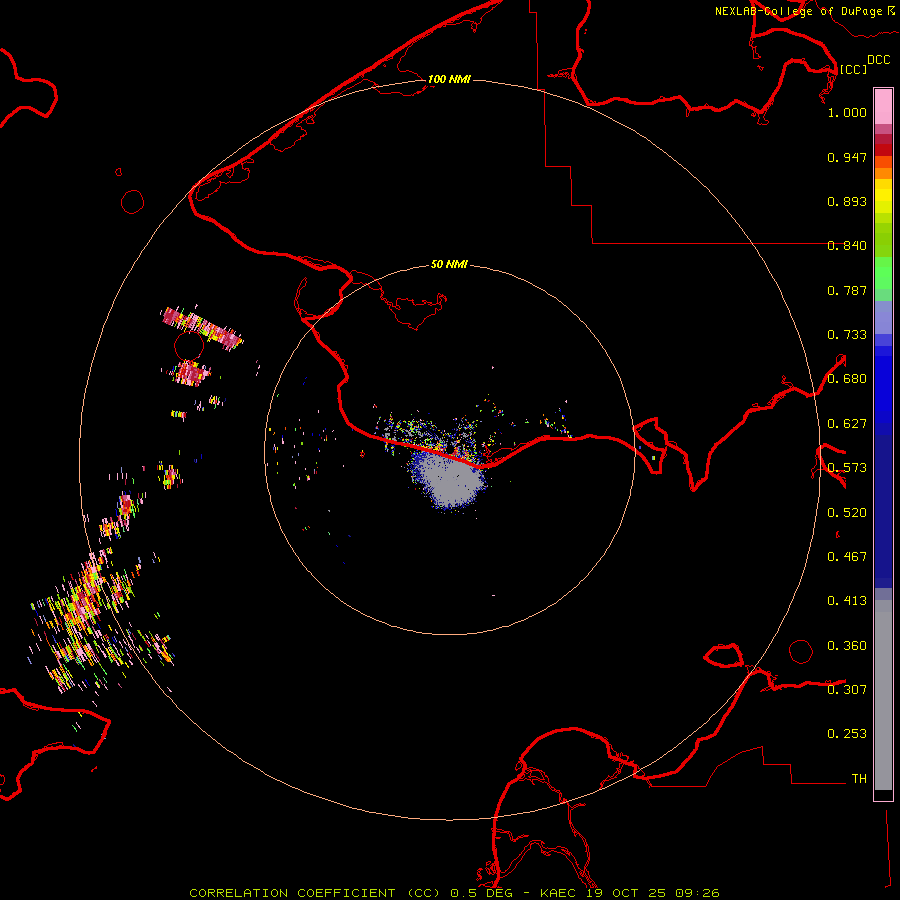900x900 pixels.
Task: Click the 0.627 color scale value
Action: click(x=847, y=424)
